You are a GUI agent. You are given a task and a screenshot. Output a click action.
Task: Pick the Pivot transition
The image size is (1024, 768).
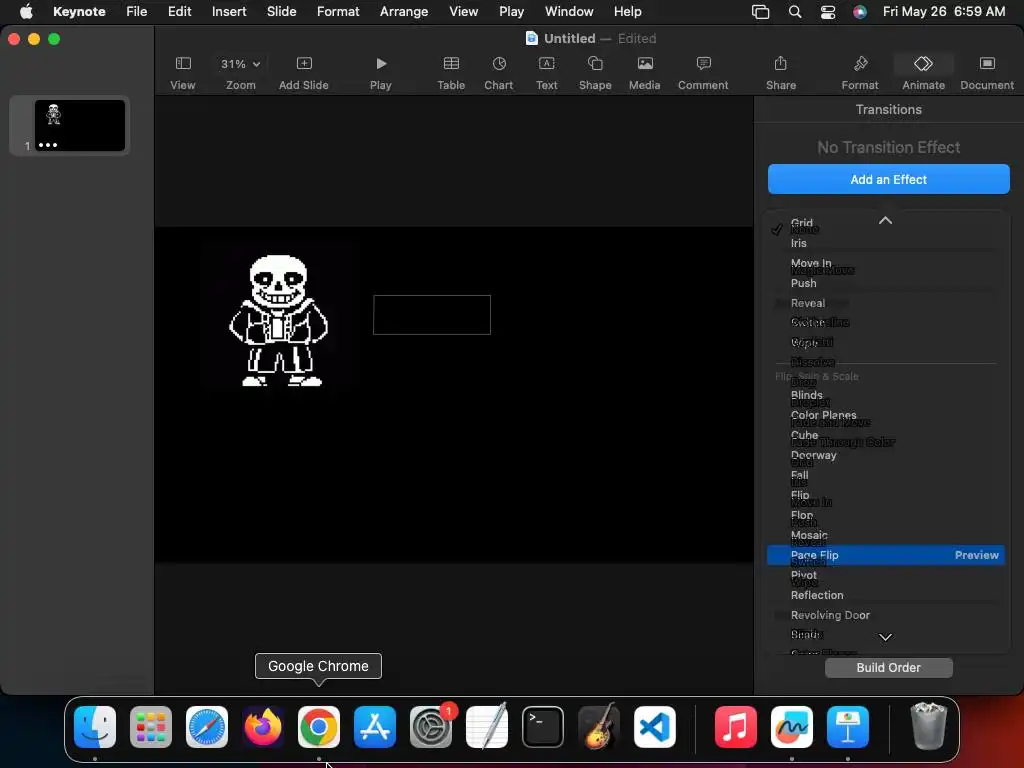803,575
